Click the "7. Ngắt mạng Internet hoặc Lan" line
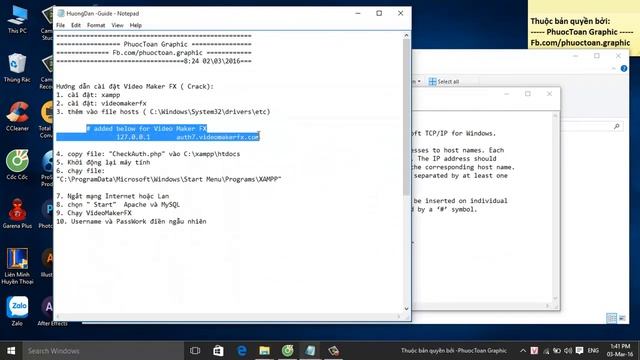The width and height of the screenshot is (640, 360). tap(113, 196)
